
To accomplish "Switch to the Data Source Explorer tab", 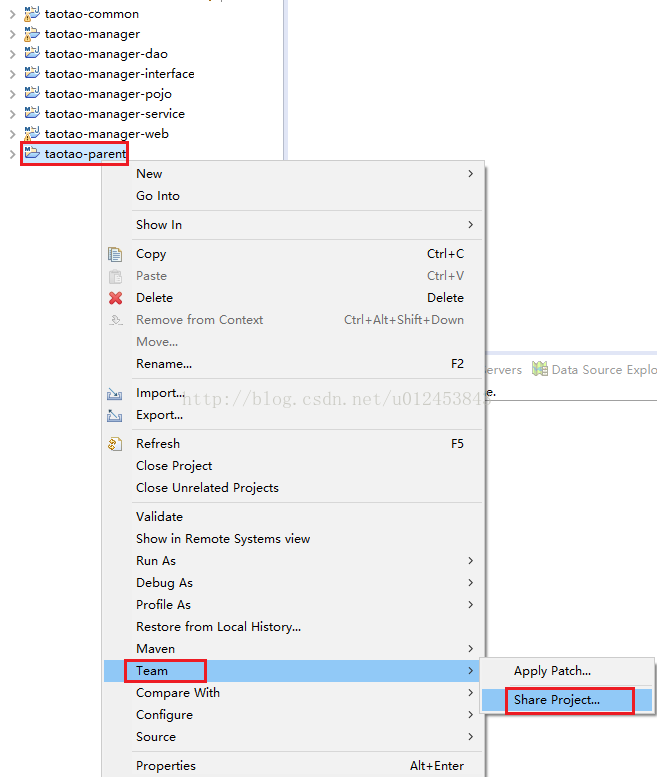I will tap(595, 370).
